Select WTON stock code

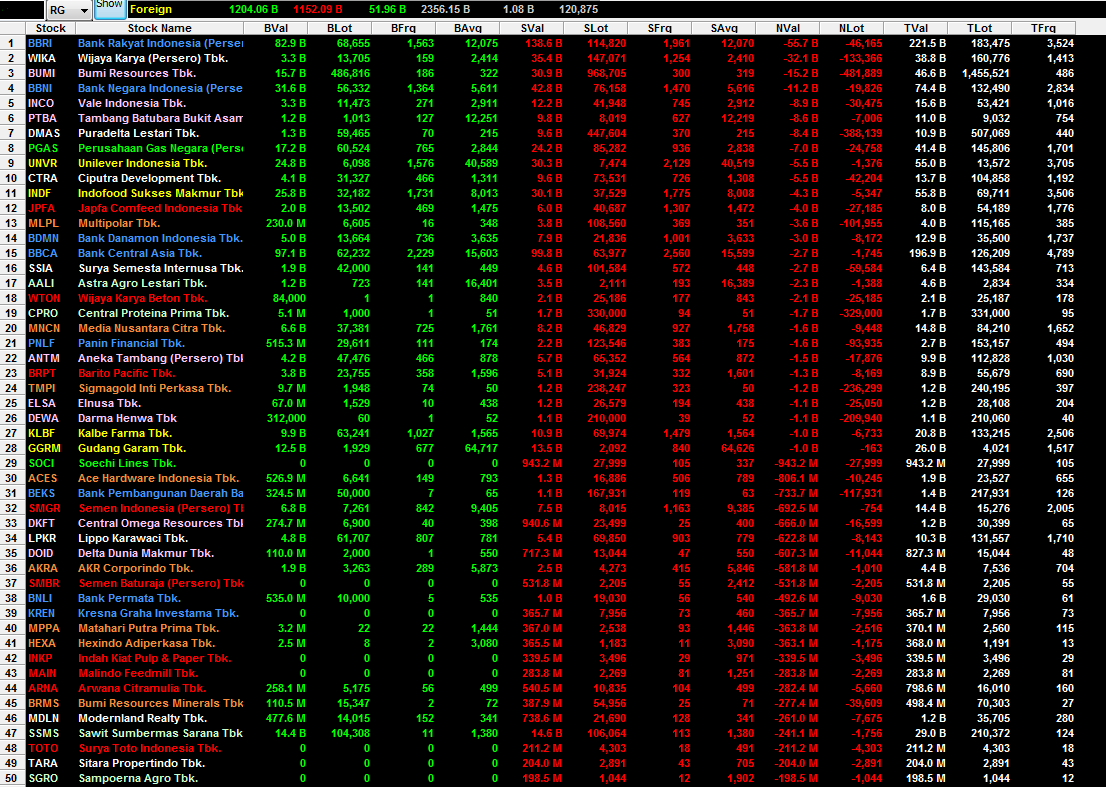(44, 298)
